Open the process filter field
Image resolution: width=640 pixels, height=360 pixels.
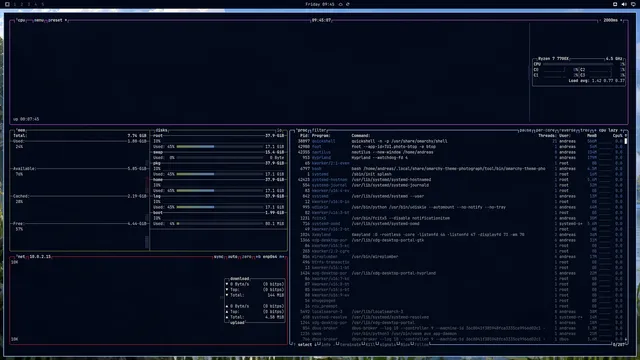[x=319, y=130]
